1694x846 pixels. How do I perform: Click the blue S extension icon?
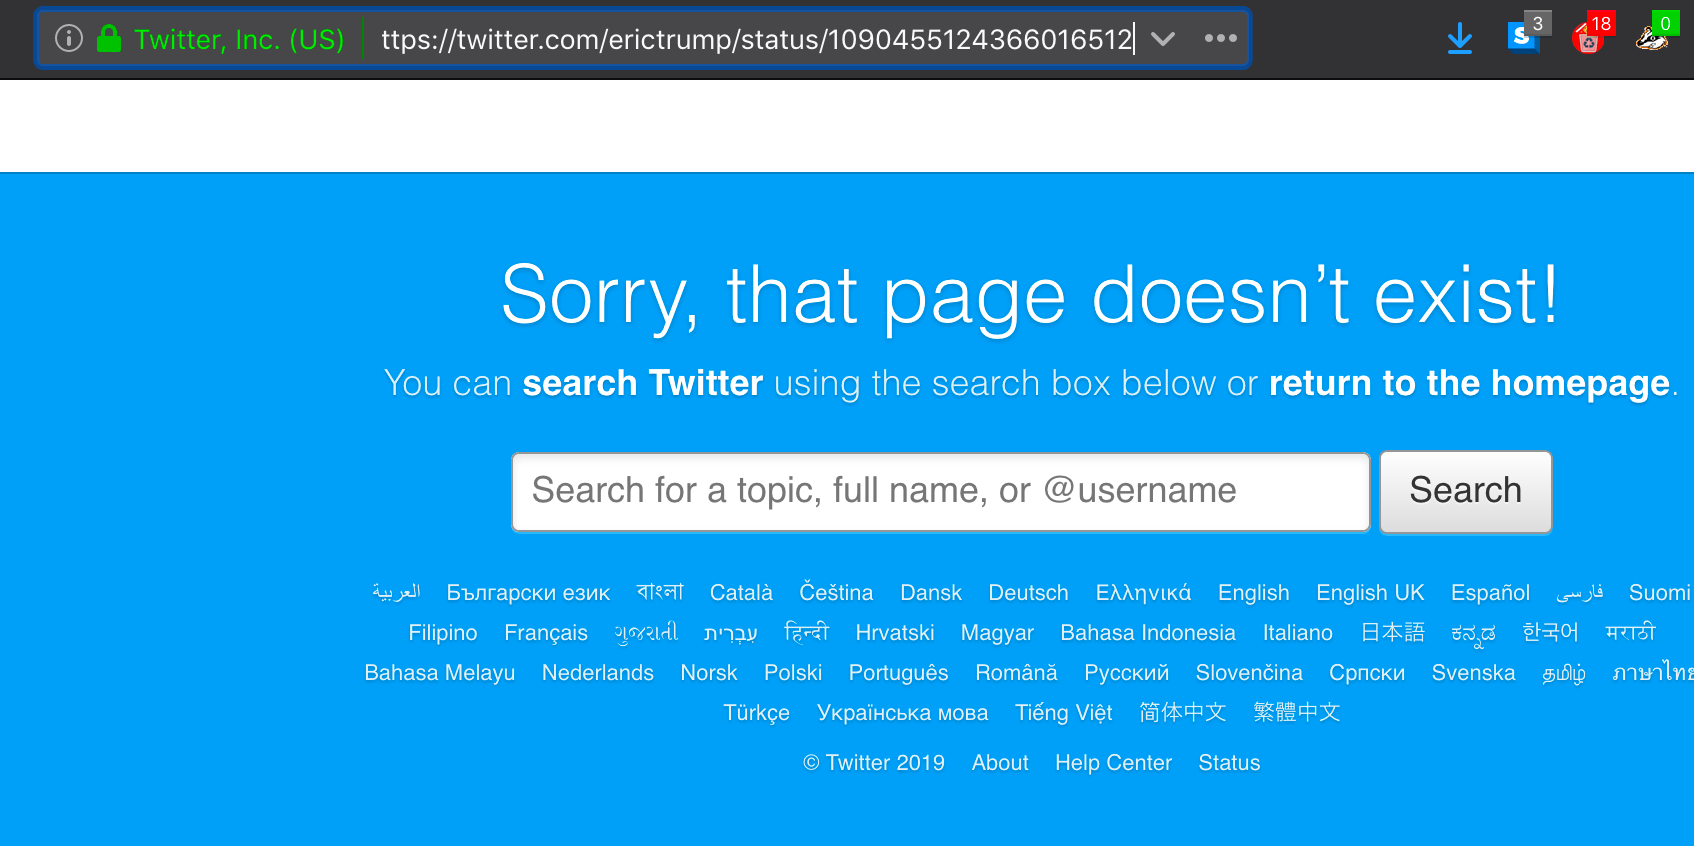(1522, 38)
